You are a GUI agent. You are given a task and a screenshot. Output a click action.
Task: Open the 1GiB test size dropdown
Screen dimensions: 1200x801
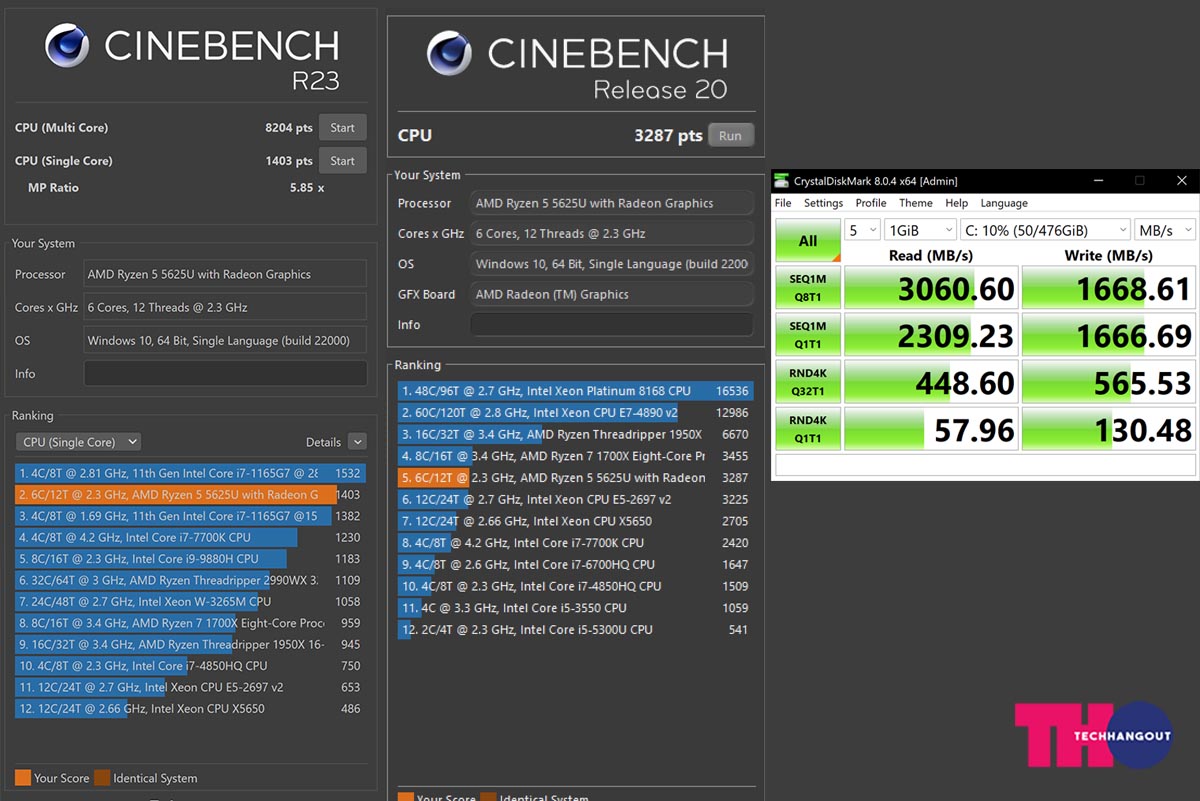pyautogui.click(x=920, y=230)
